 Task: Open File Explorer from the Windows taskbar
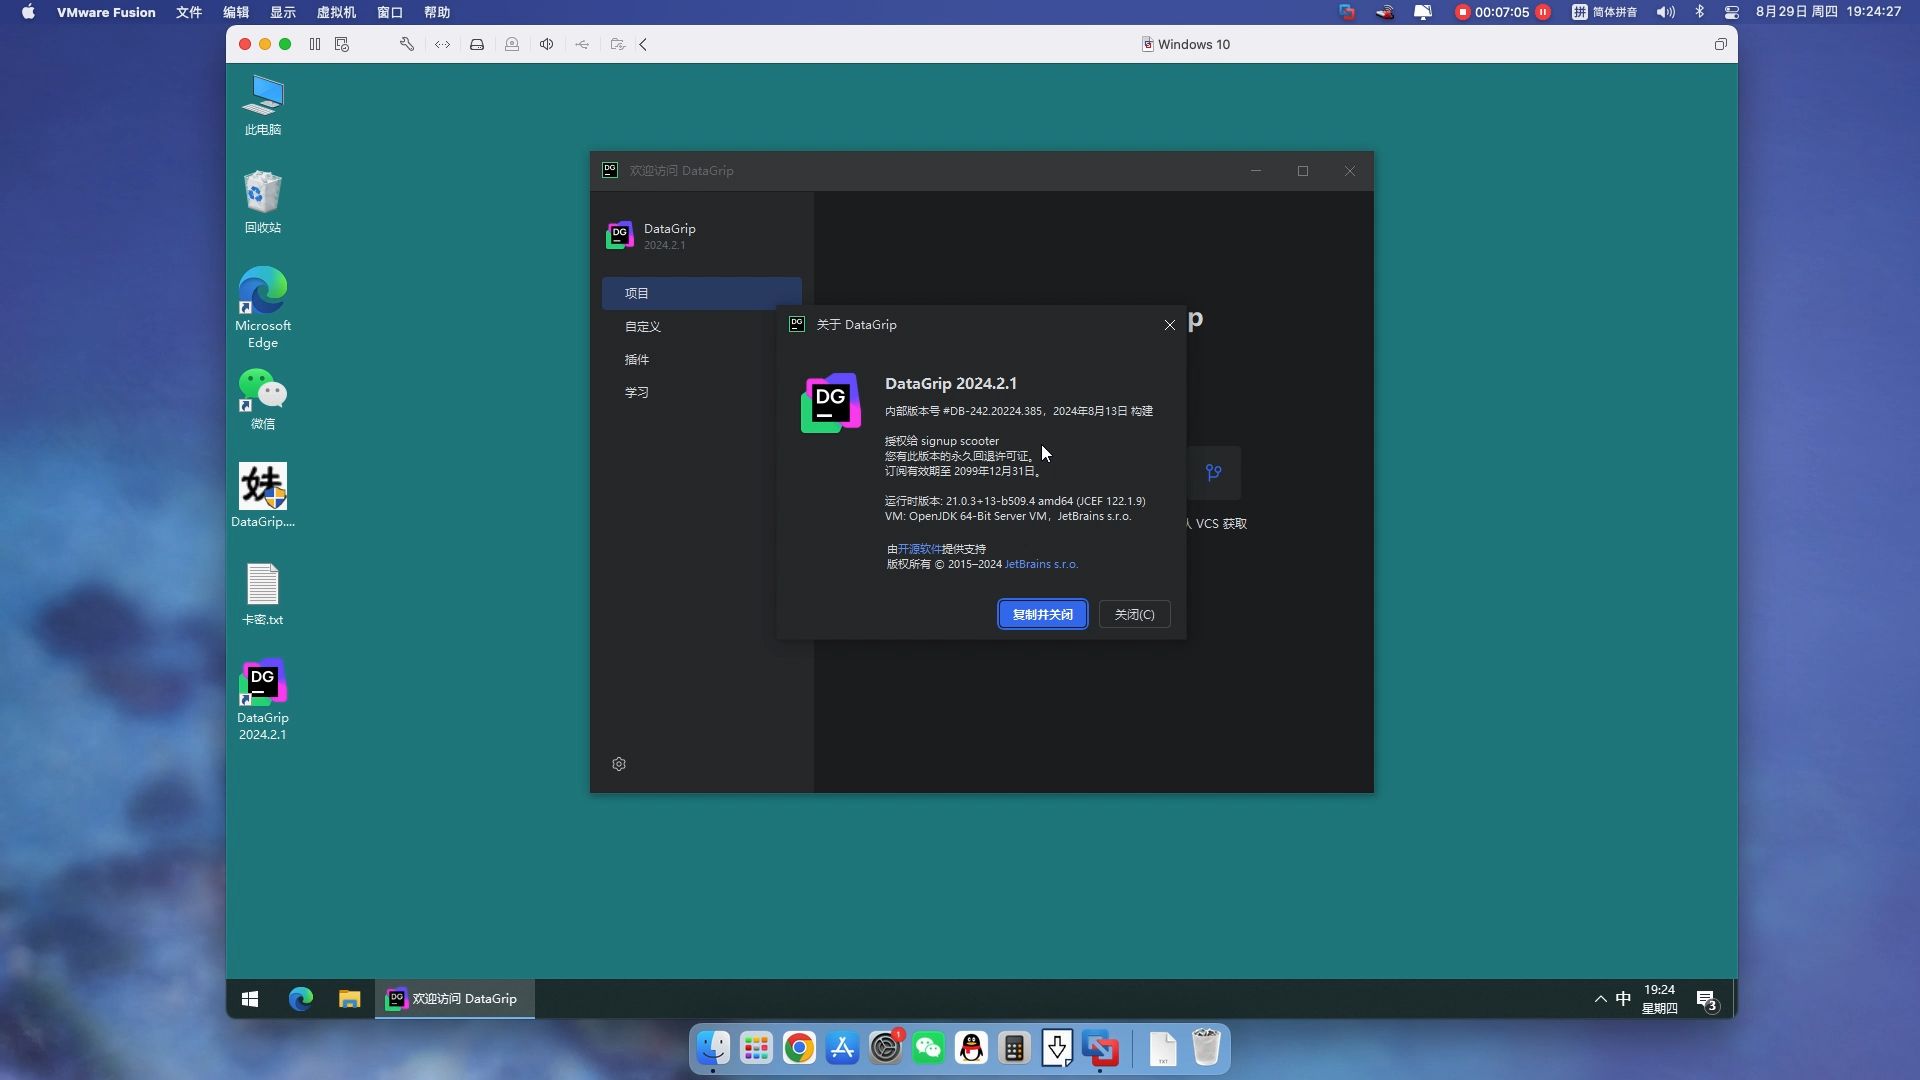click(349, 999)
